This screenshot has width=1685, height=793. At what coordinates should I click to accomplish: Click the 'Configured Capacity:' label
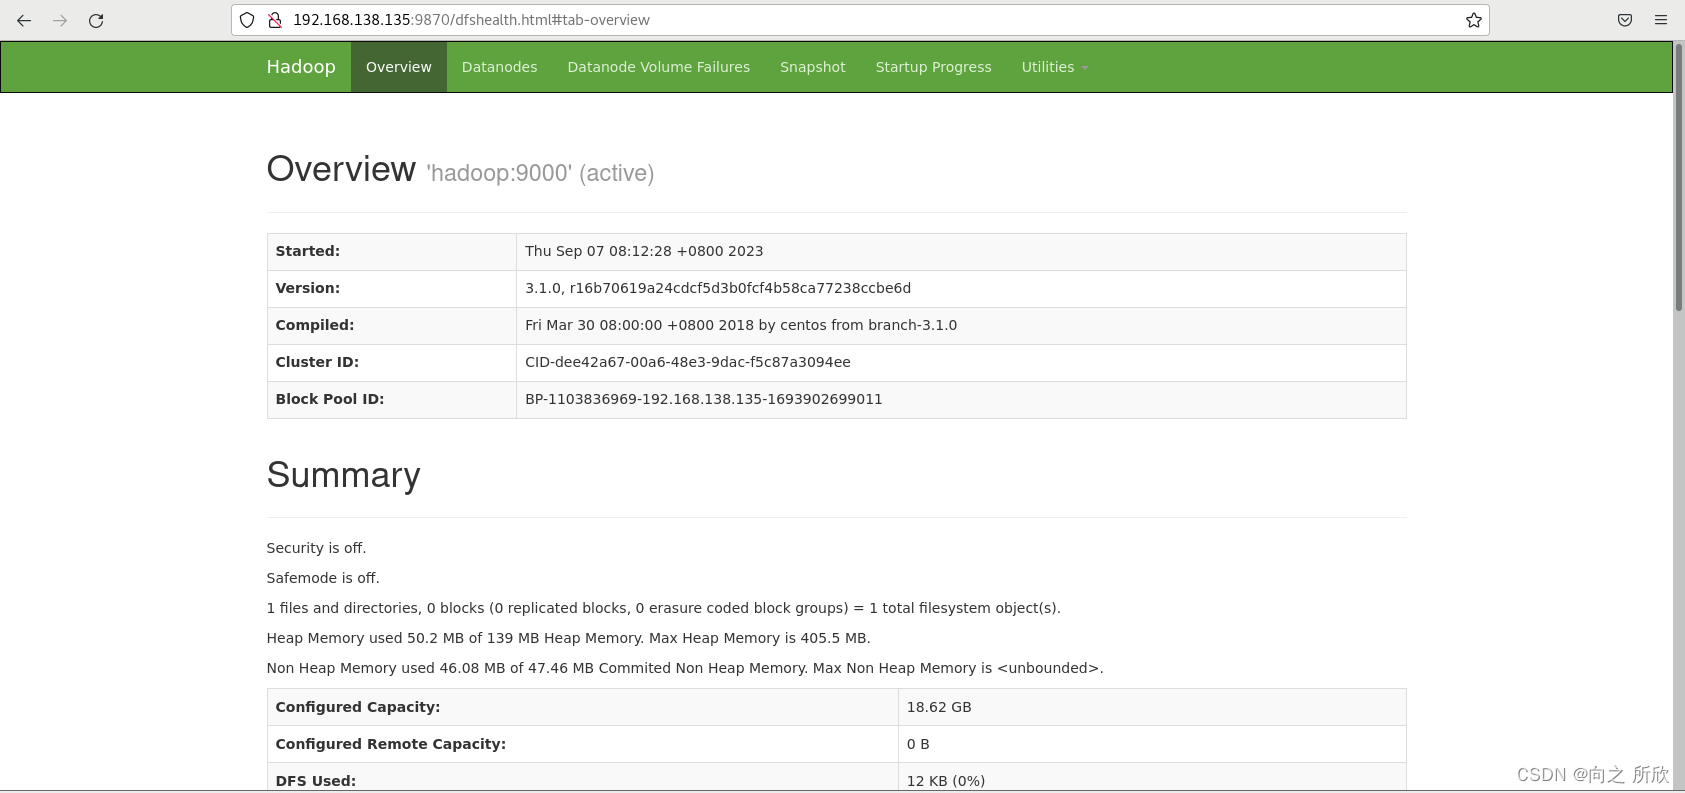tap(358, 707)
